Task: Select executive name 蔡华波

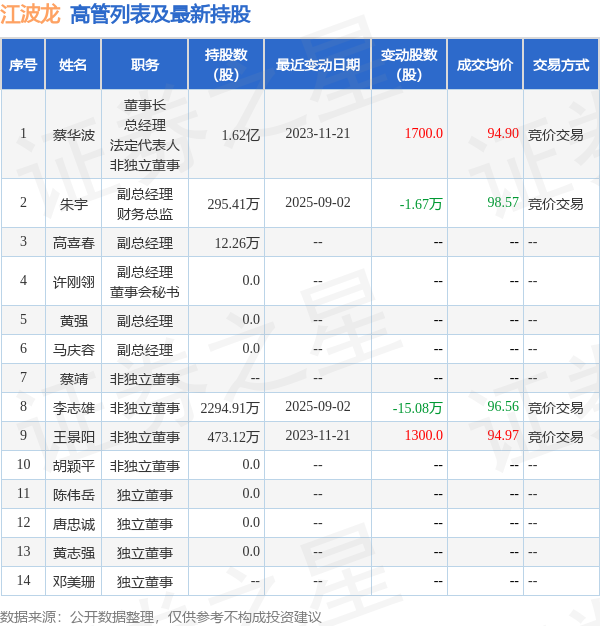Action: (73, 135)
